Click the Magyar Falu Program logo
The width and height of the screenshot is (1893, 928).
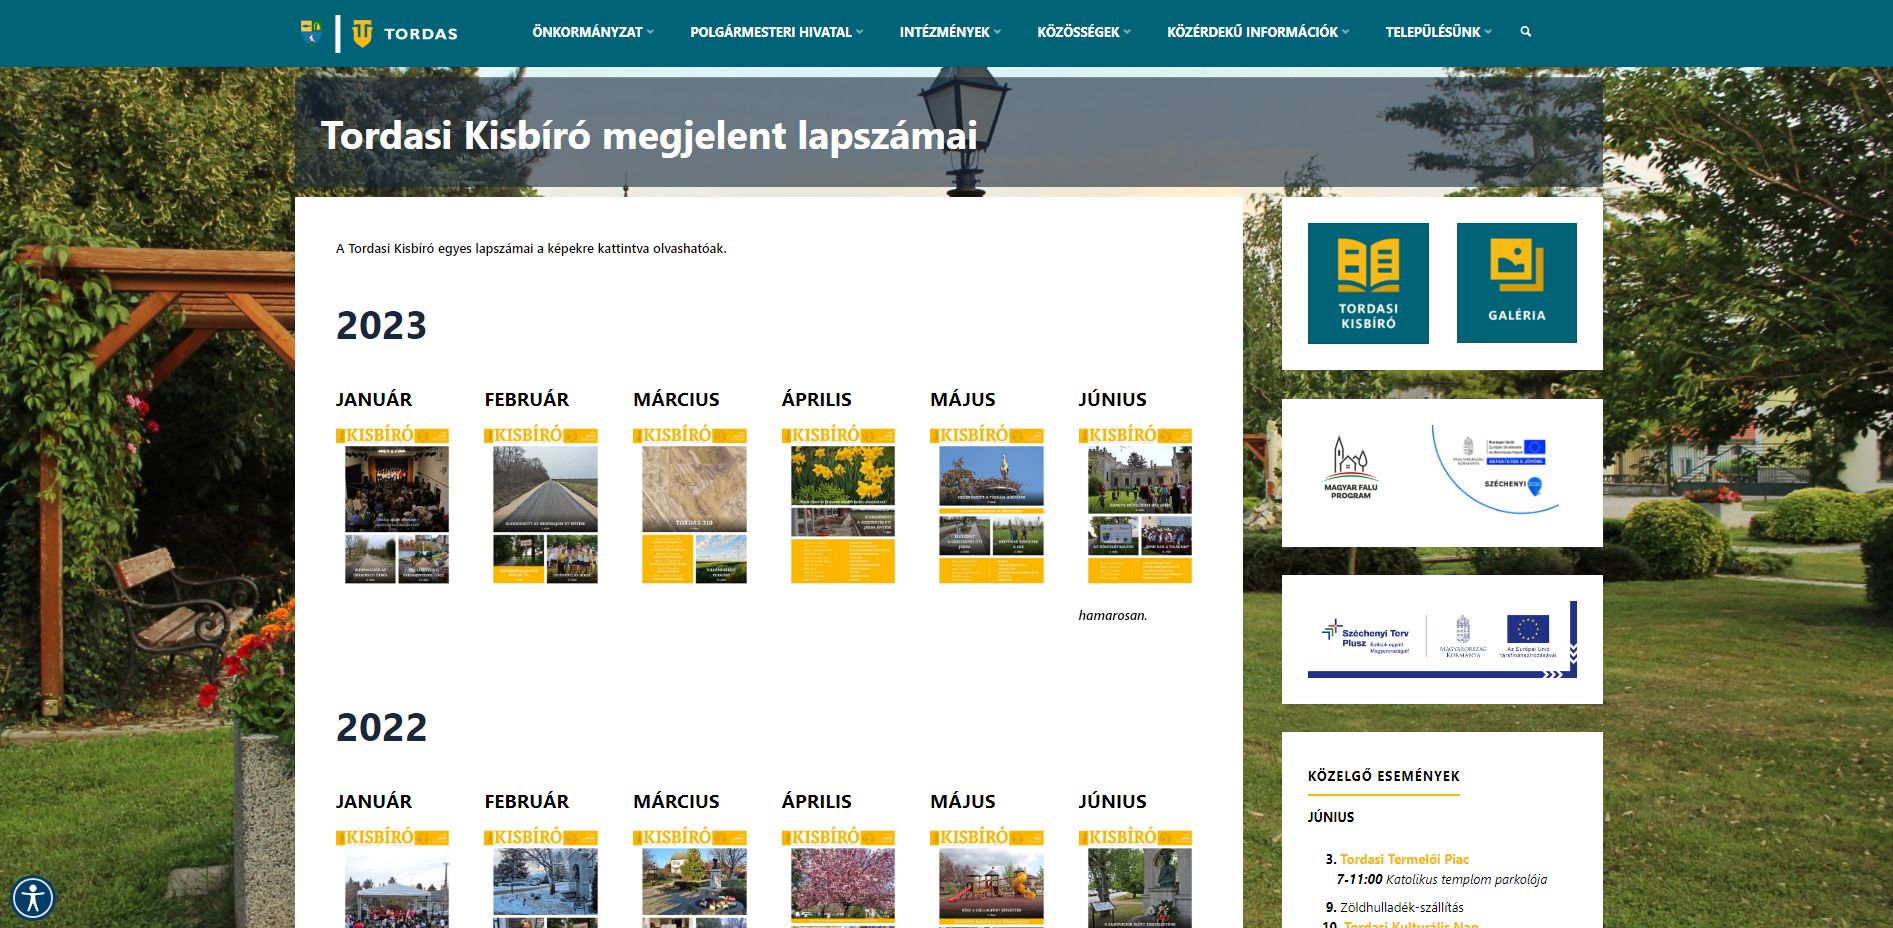1350,468
